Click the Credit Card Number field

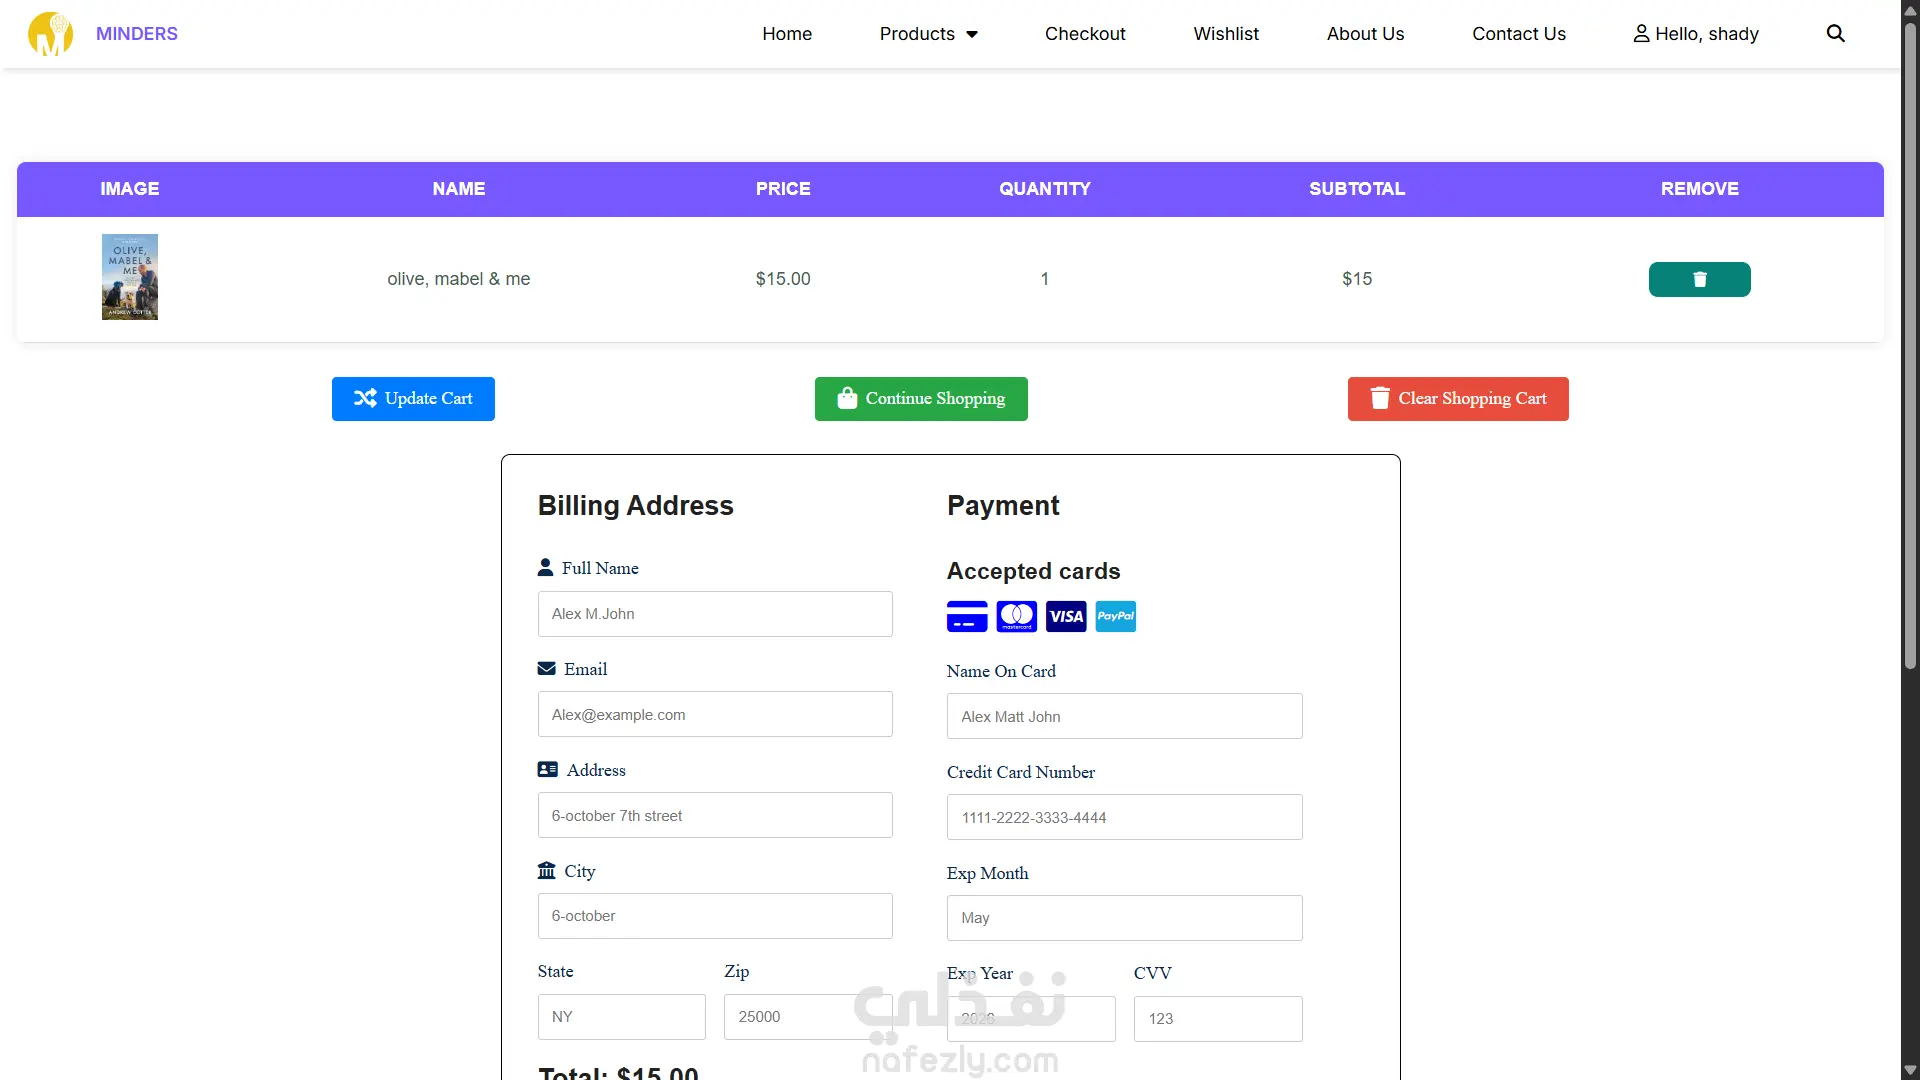point(1124,817)
